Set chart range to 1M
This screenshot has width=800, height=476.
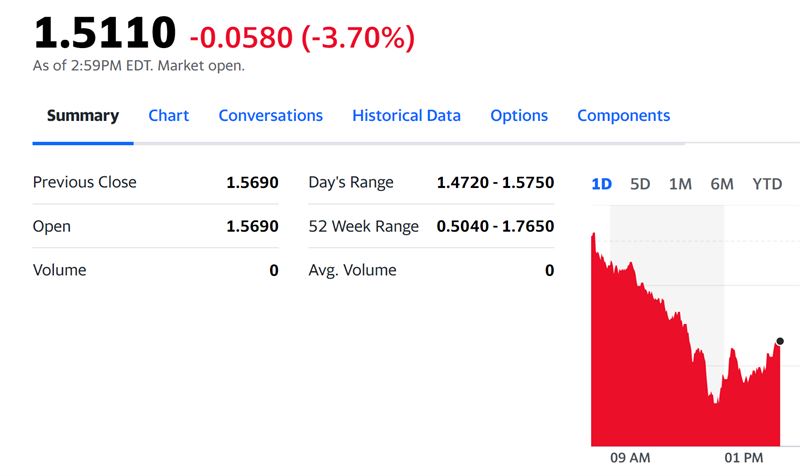[680, 184]
